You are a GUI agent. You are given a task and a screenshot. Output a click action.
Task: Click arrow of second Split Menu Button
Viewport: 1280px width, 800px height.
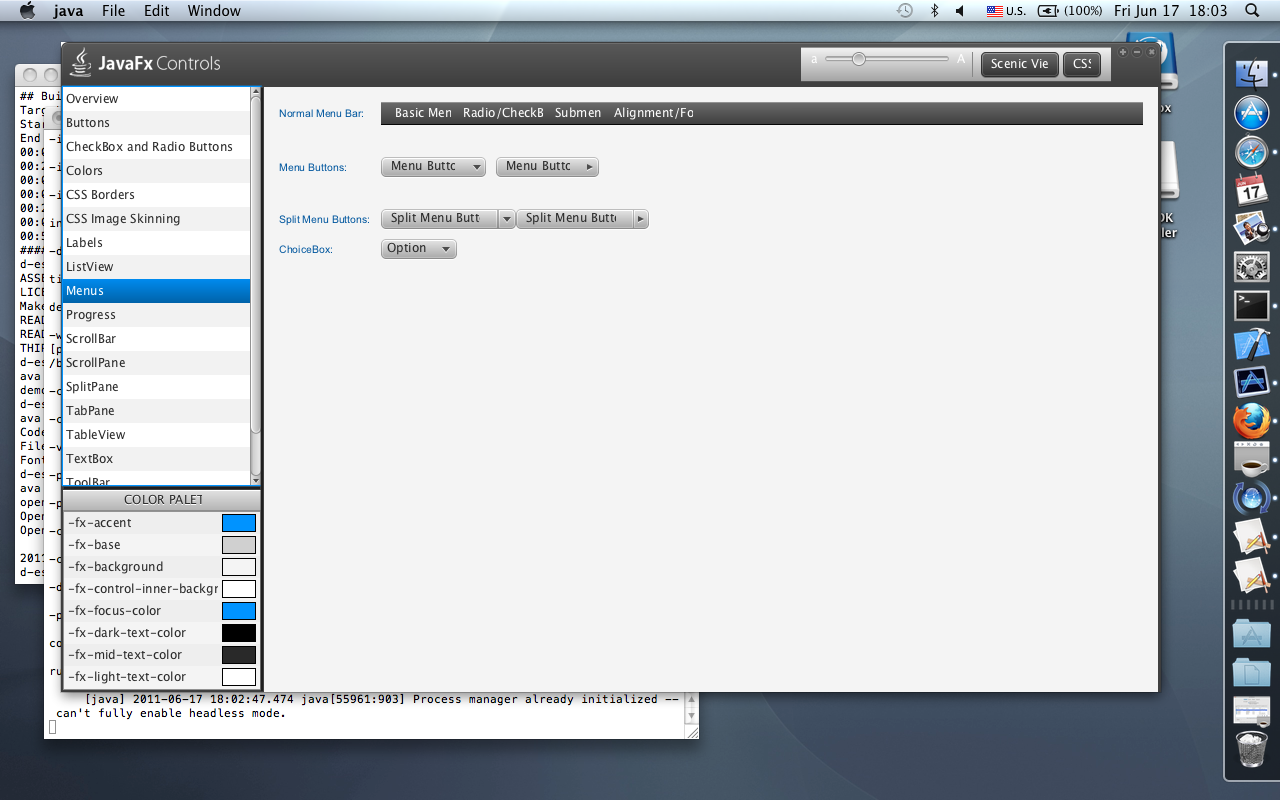coord(640,219)
